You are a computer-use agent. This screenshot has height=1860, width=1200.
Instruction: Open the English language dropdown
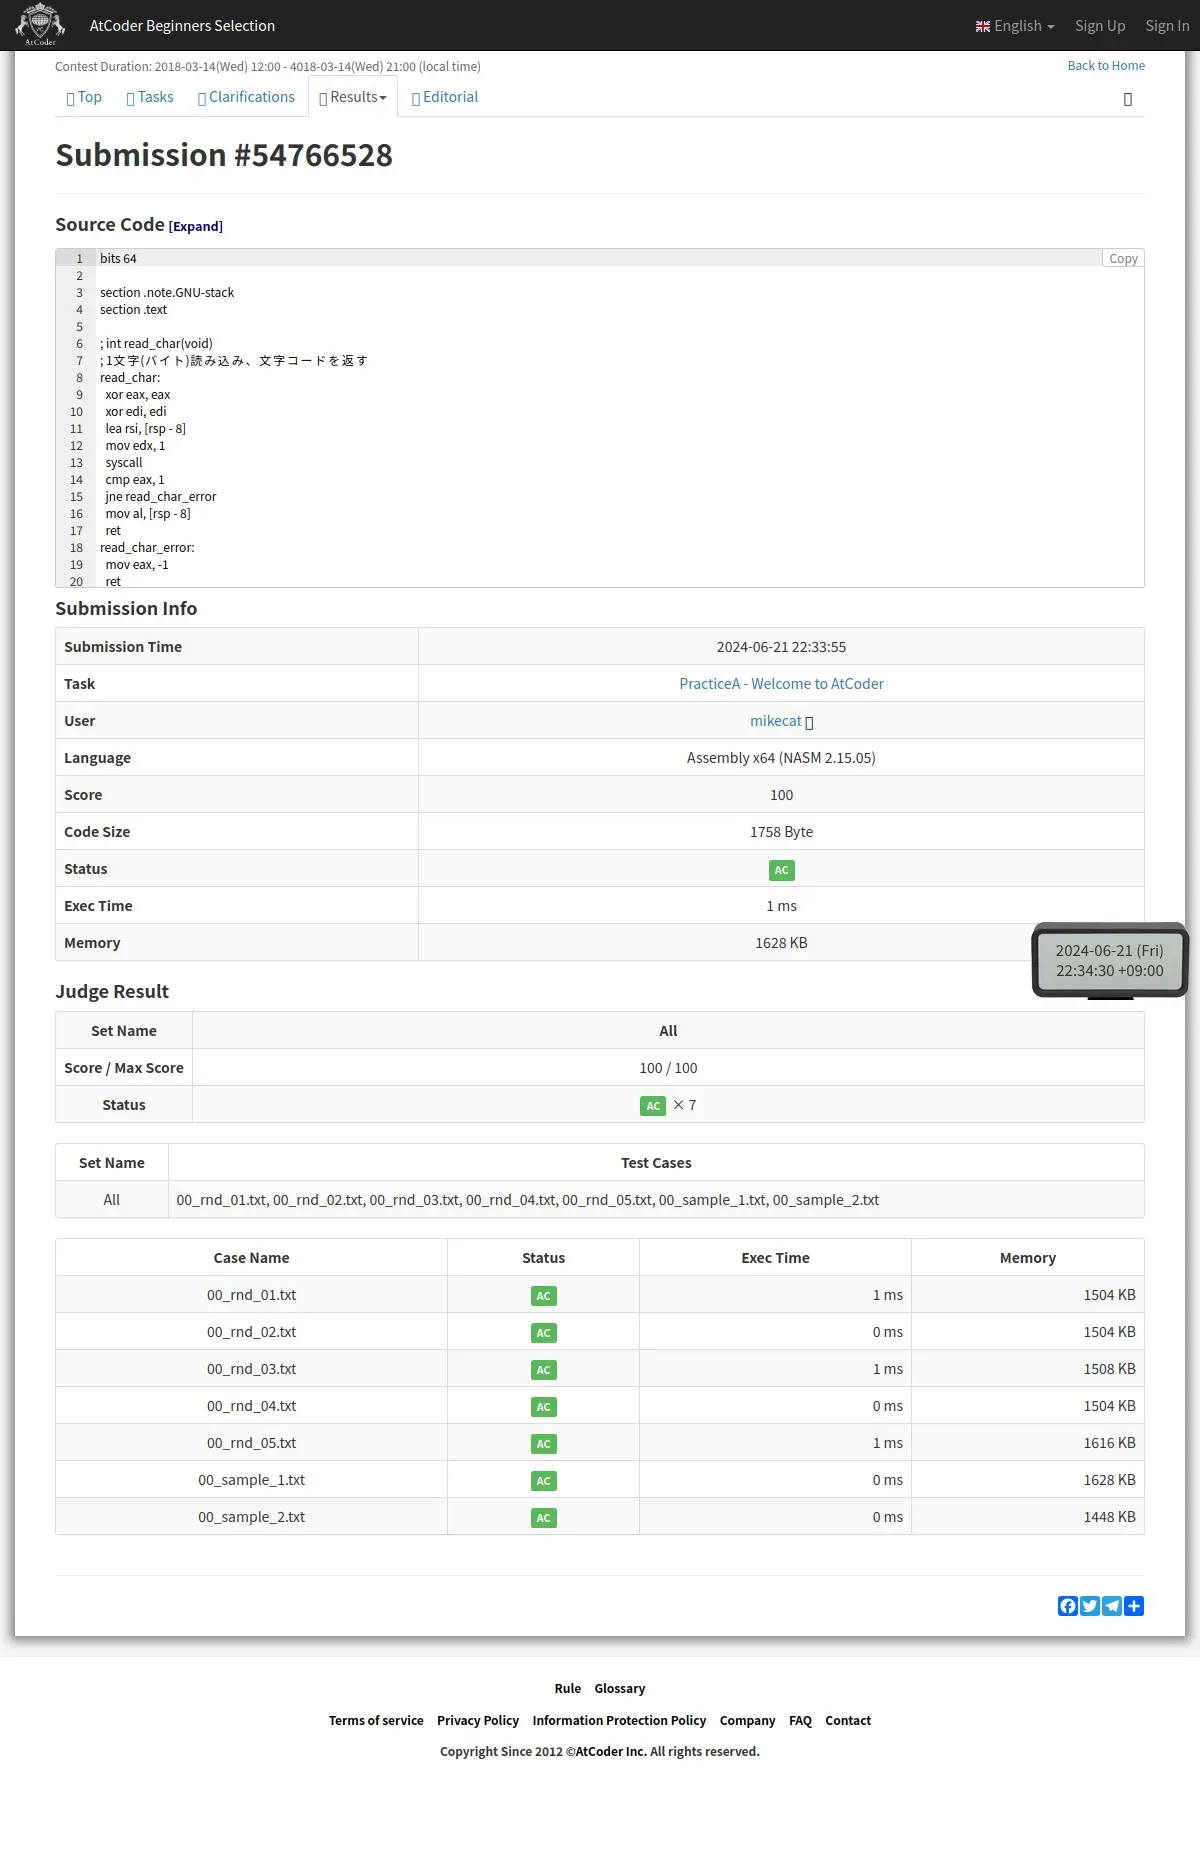[1015, 26]
